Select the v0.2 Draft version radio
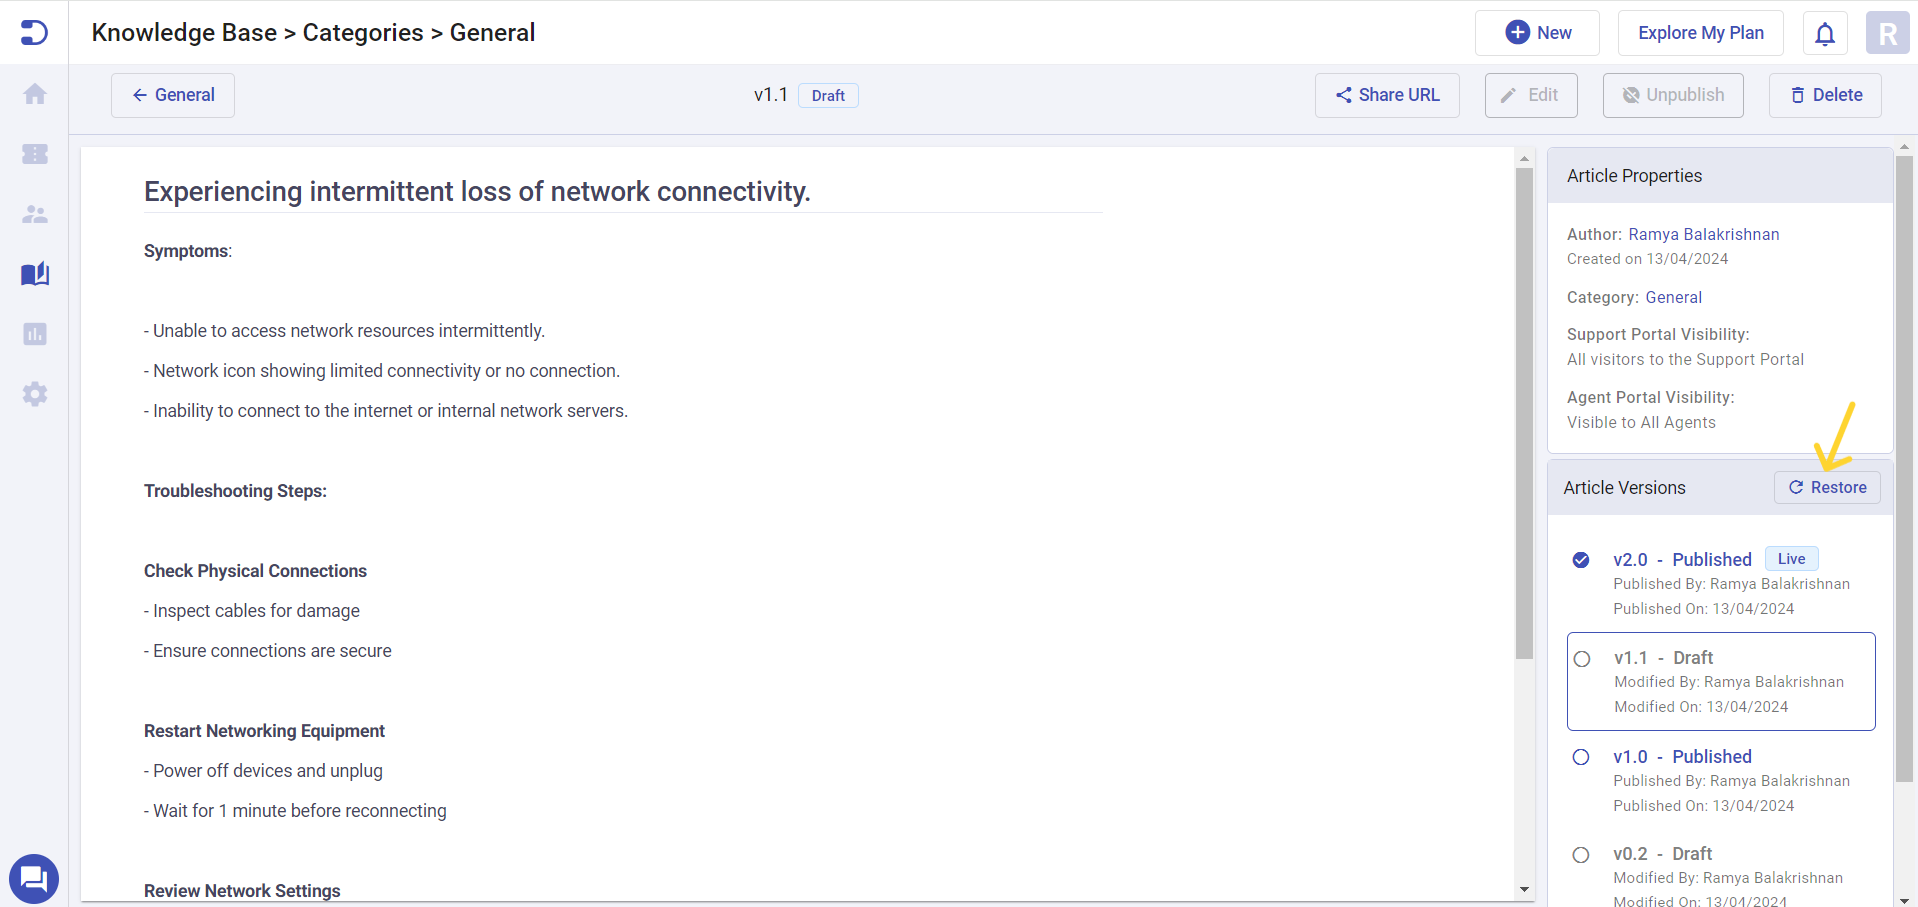1918x907 pixels. [x=1581, y=855]
